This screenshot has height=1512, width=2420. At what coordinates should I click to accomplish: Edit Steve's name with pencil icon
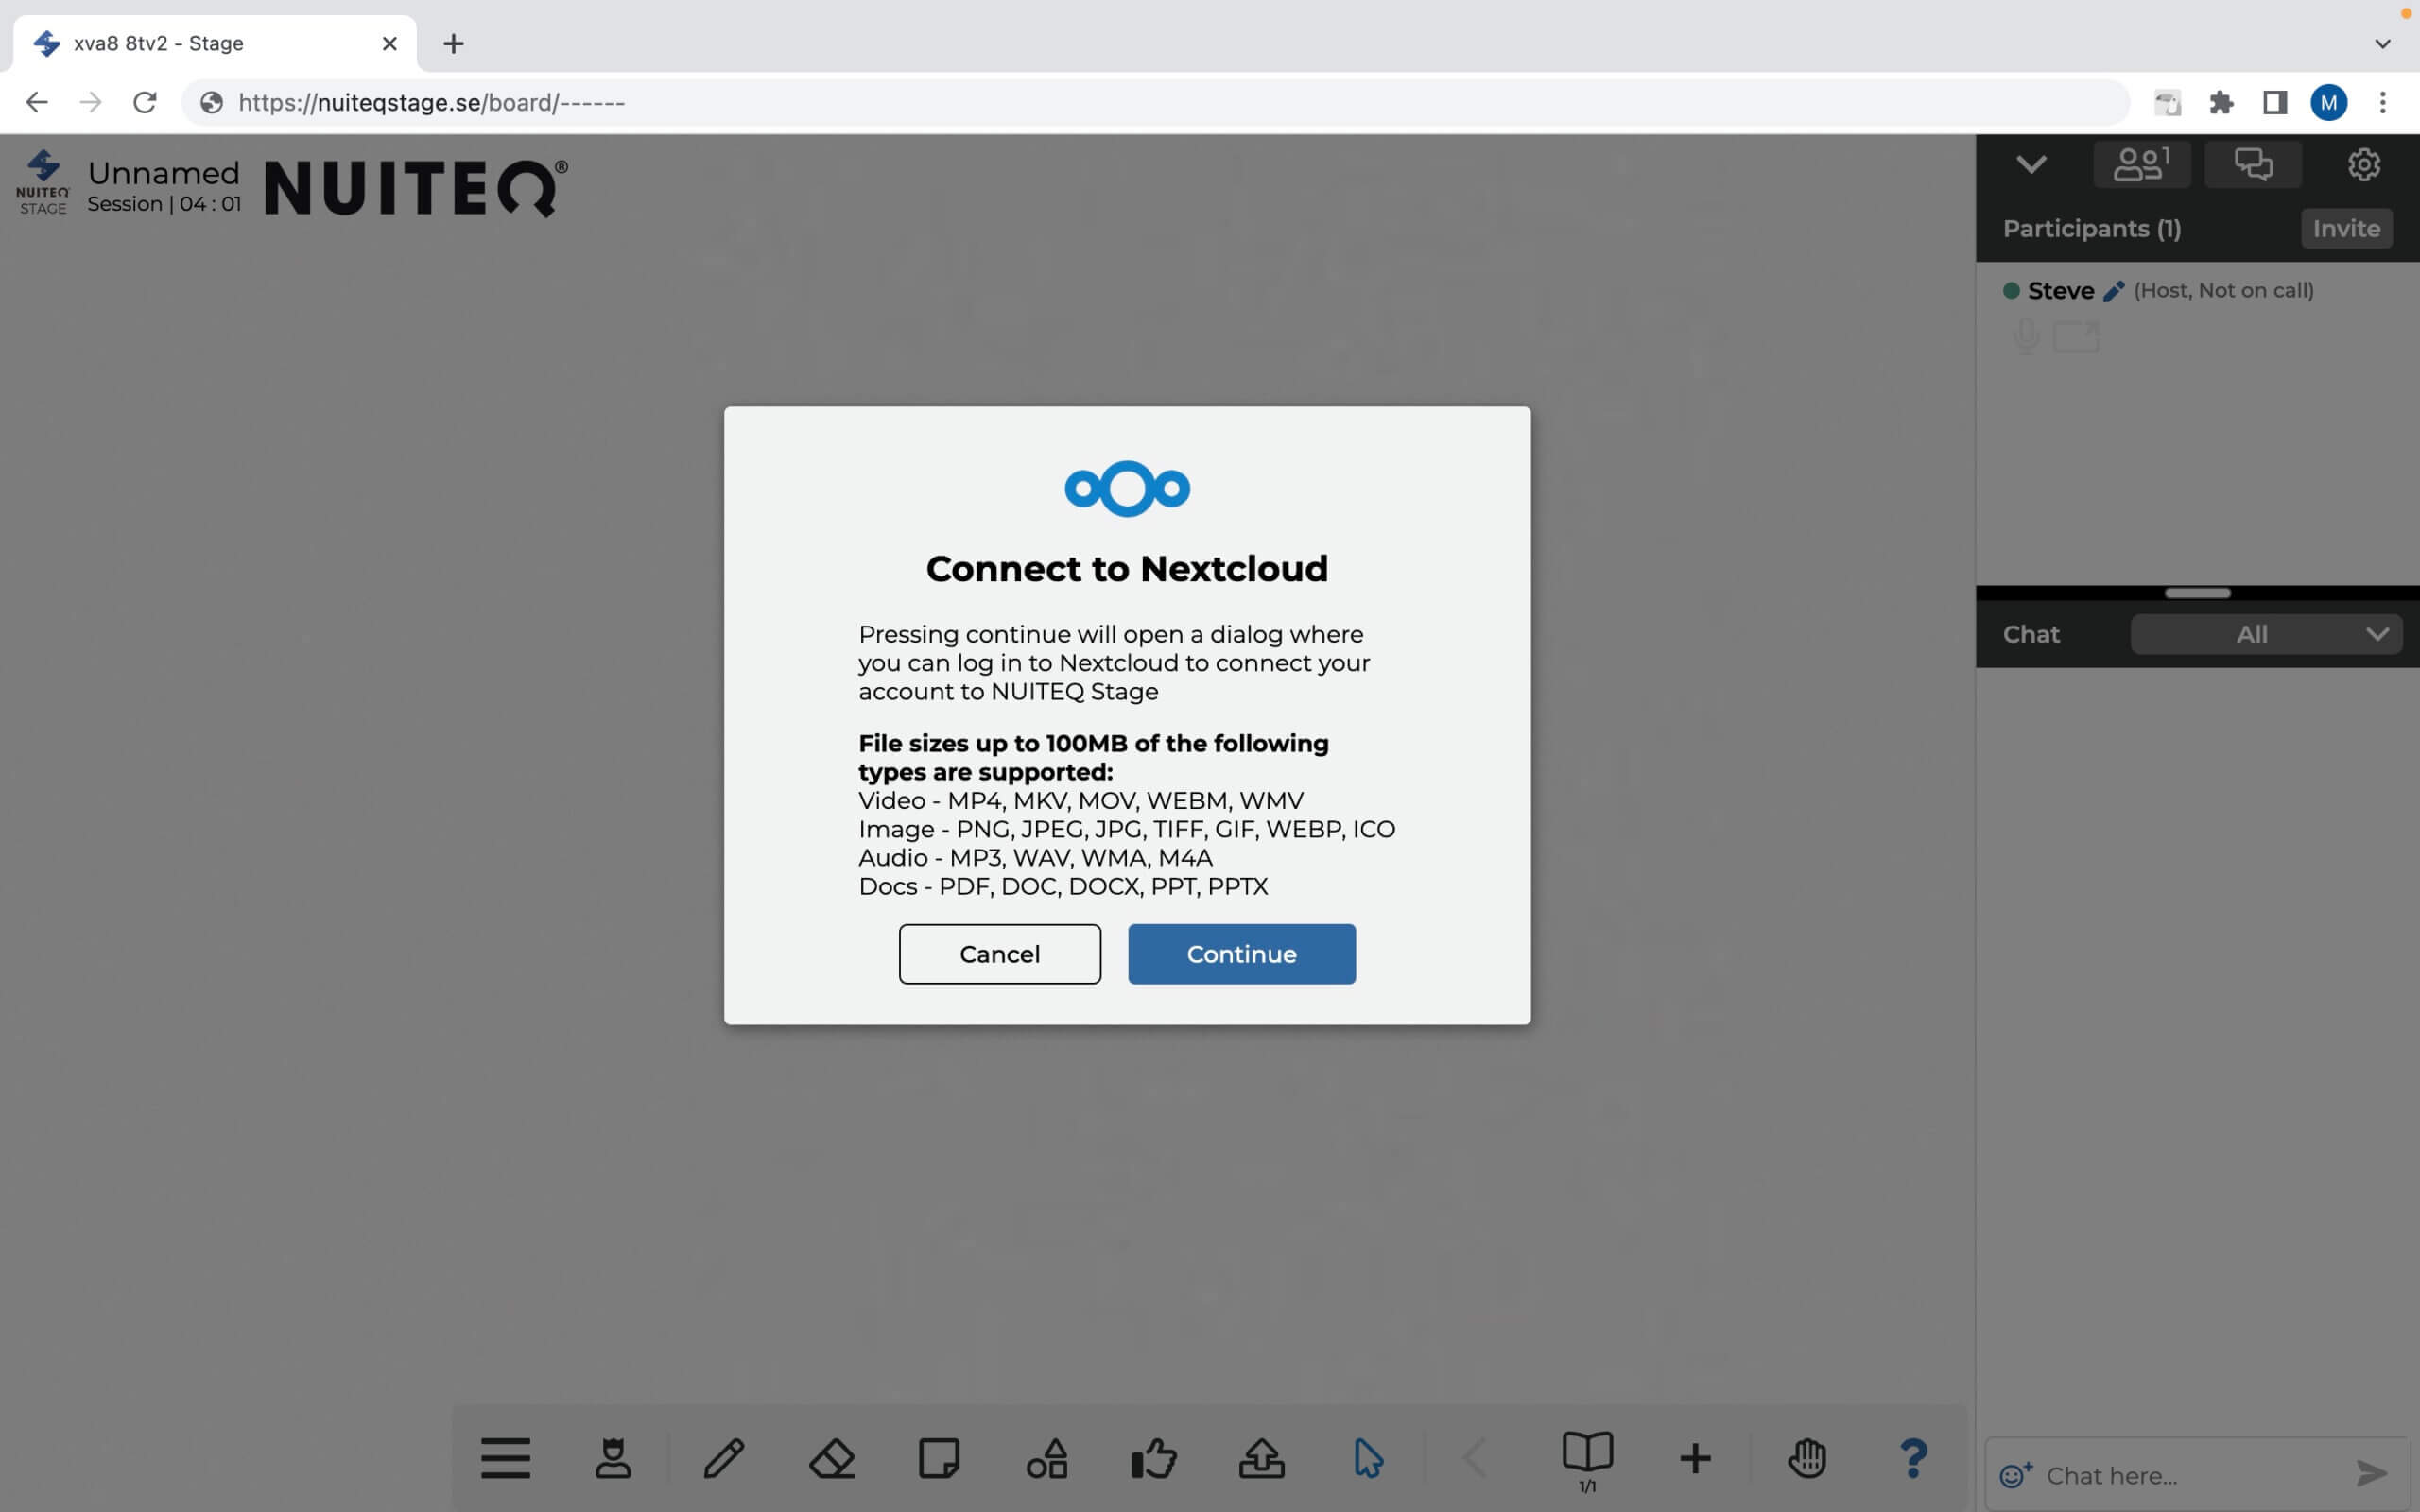coord(2113,291)
